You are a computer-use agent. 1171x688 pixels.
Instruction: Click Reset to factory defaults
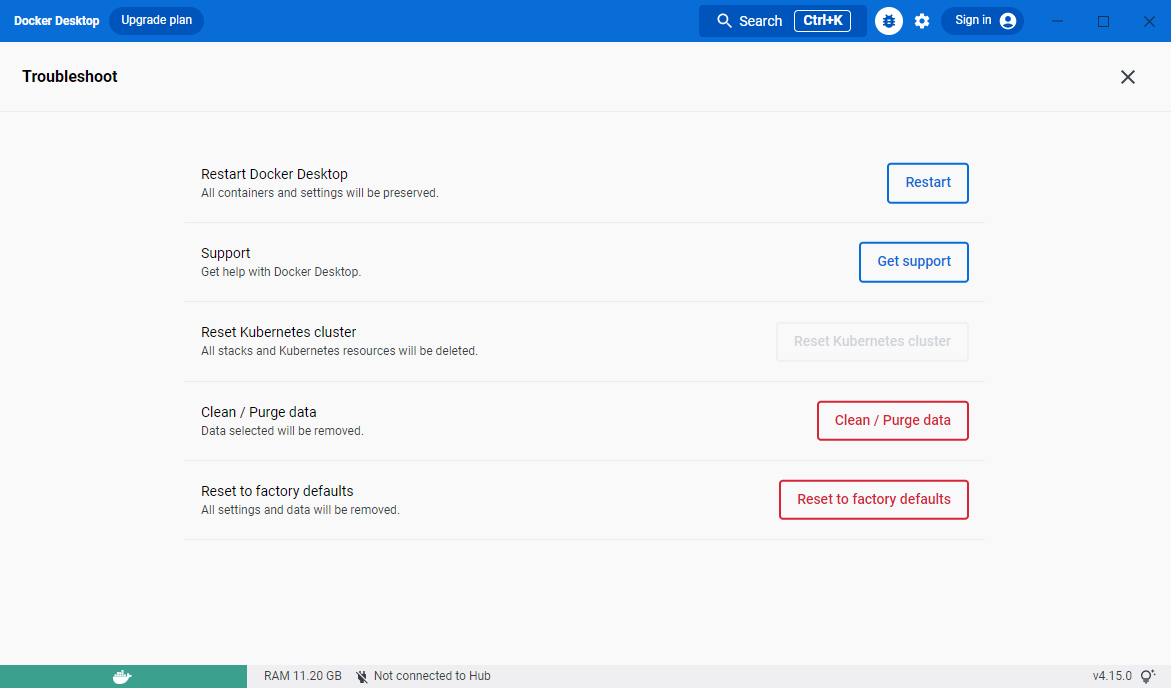(873, 499)
